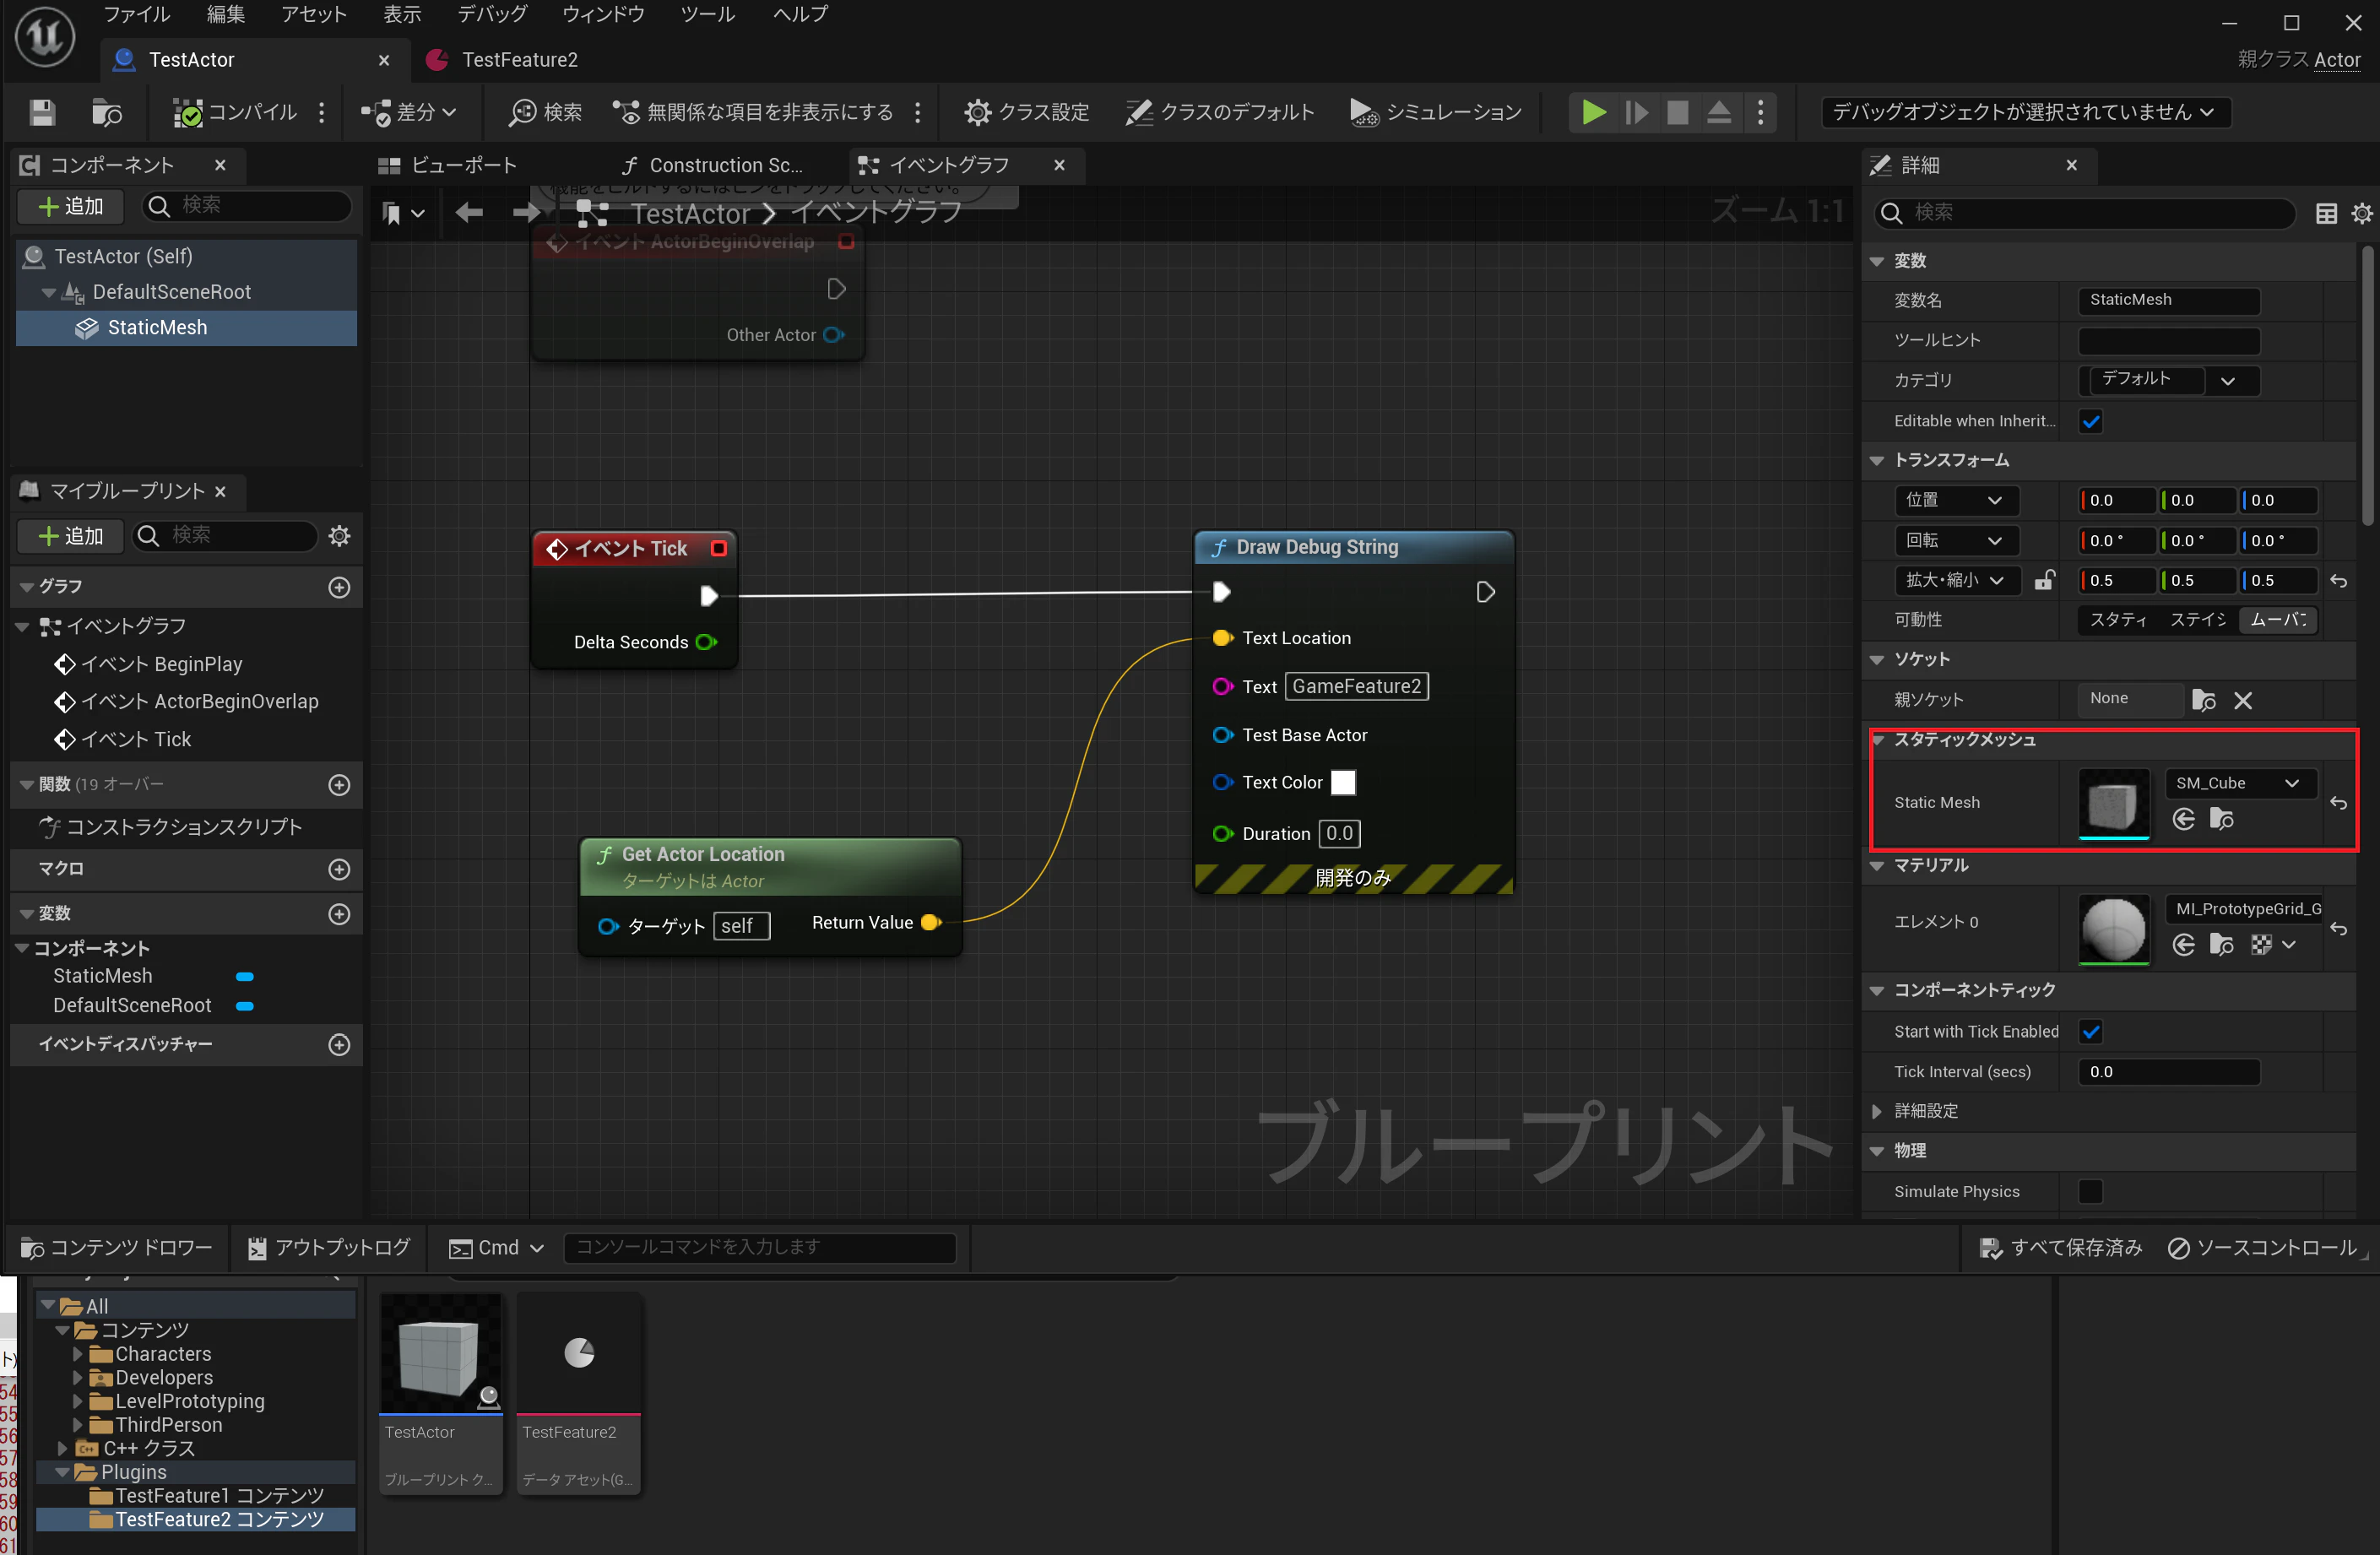
Task: Toggle the StaticMesh variable visibility pill
Action: click(245, 976)
